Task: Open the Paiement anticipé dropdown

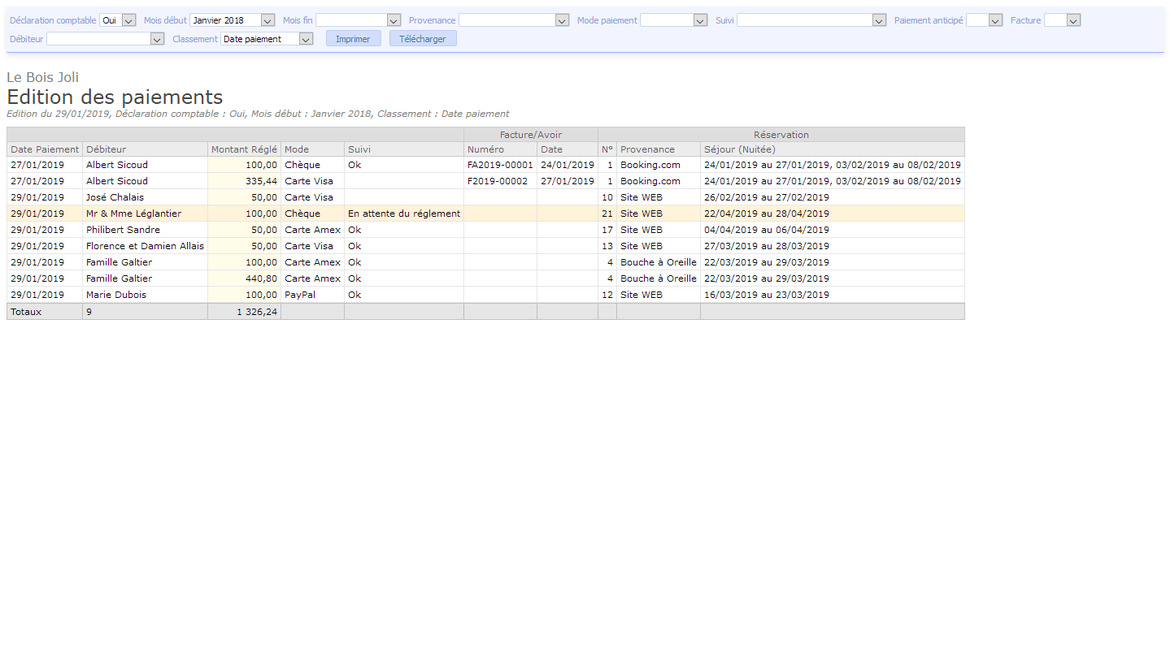Action: click(x=984, y=20)
